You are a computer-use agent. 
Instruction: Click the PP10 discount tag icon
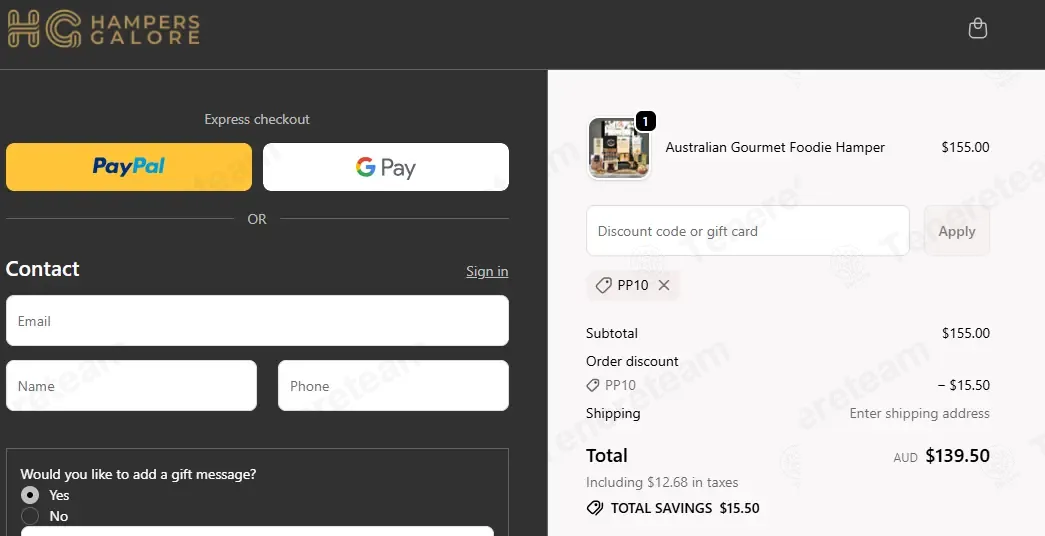pos(603,285)
